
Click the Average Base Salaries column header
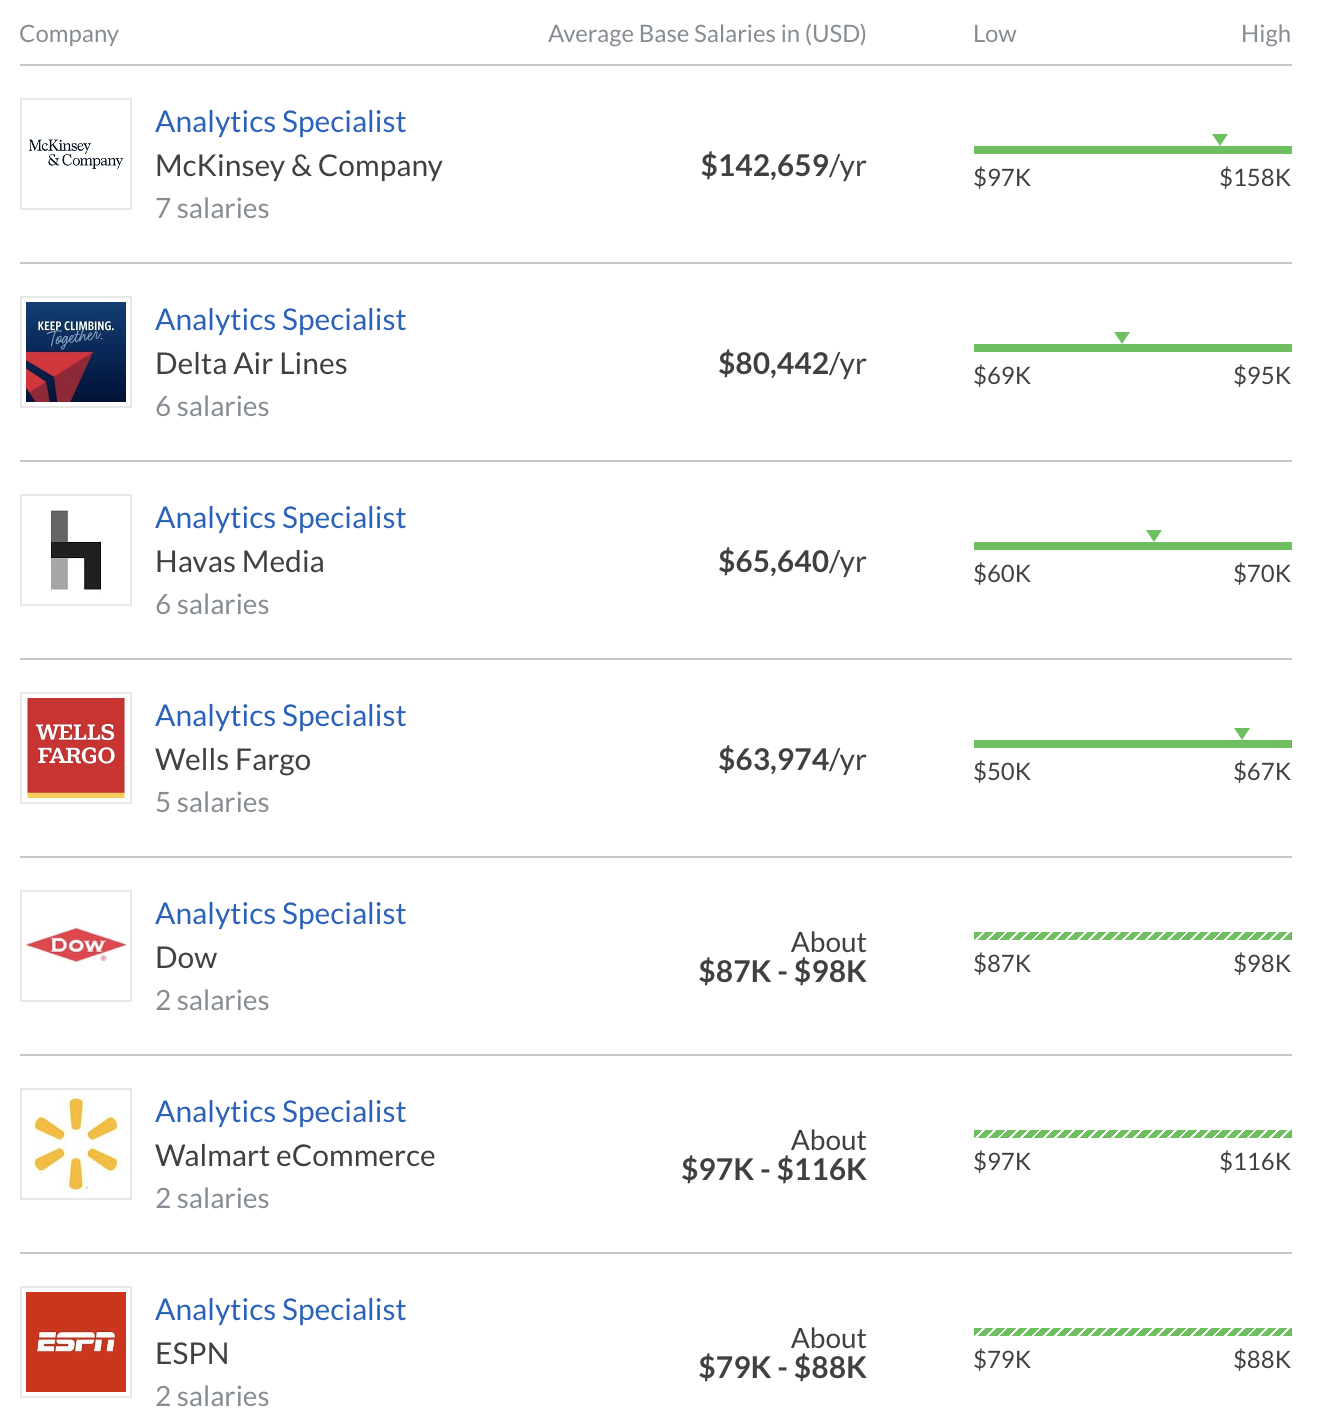click(x=707, y=34)
